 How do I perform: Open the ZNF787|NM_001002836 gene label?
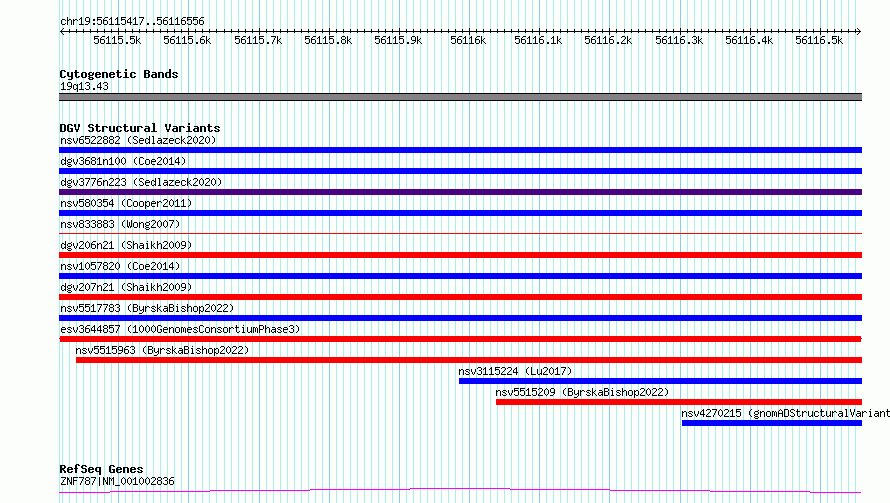(x=117, y=481)
